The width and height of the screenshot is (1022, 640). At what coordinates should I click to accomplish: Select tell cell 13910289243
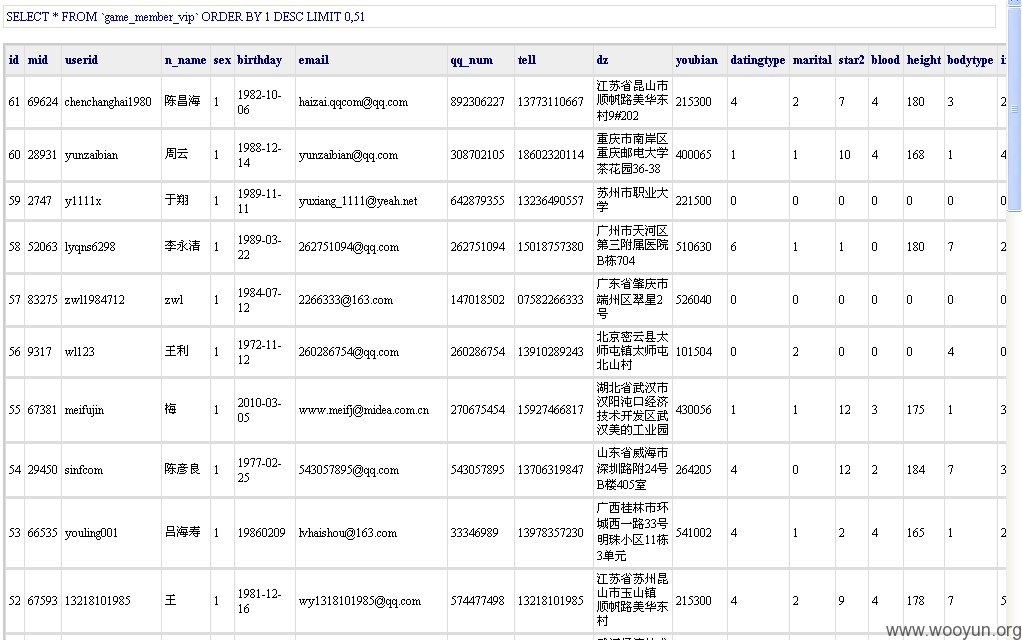(551, 352)
